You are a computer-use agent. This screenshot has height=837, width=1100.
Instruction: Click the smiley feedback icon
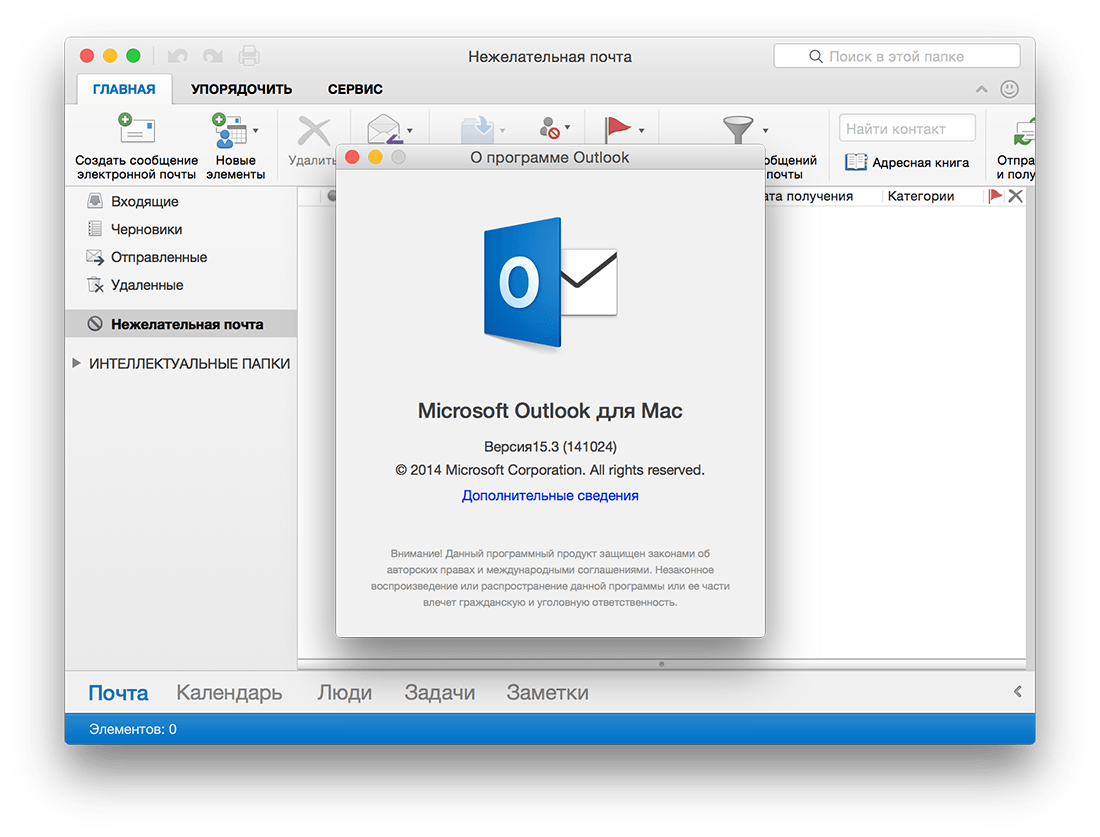tap(1010, 89)
